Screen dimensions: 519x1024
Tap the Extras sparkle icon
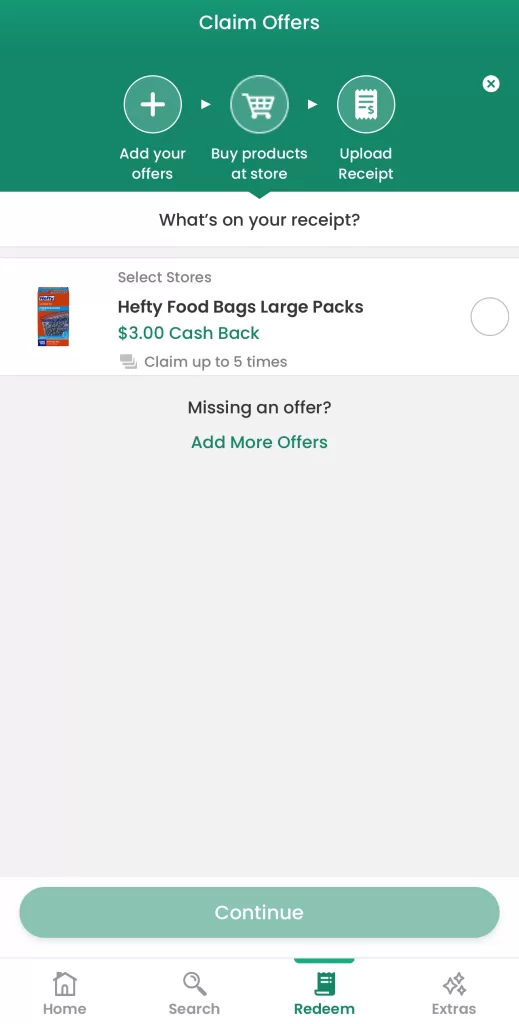pos(454,984)
